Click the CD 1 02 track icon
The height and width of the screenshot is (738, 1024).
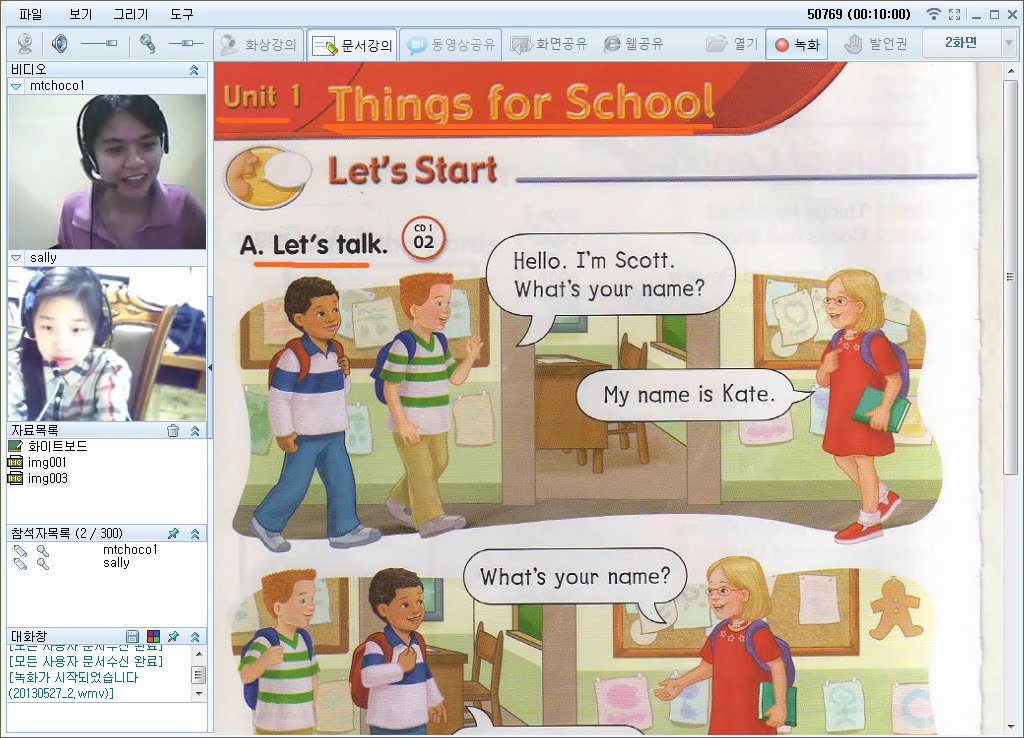[423, 238]
